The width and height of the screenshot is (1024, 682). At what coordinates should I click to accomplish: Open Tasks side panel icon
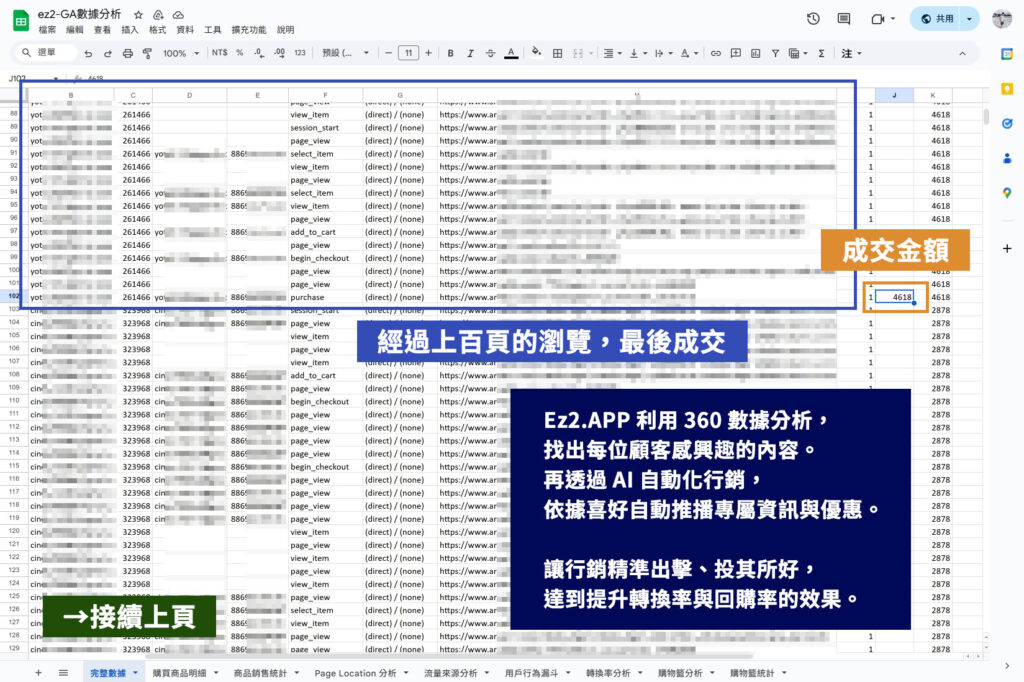coord(1007,123)
